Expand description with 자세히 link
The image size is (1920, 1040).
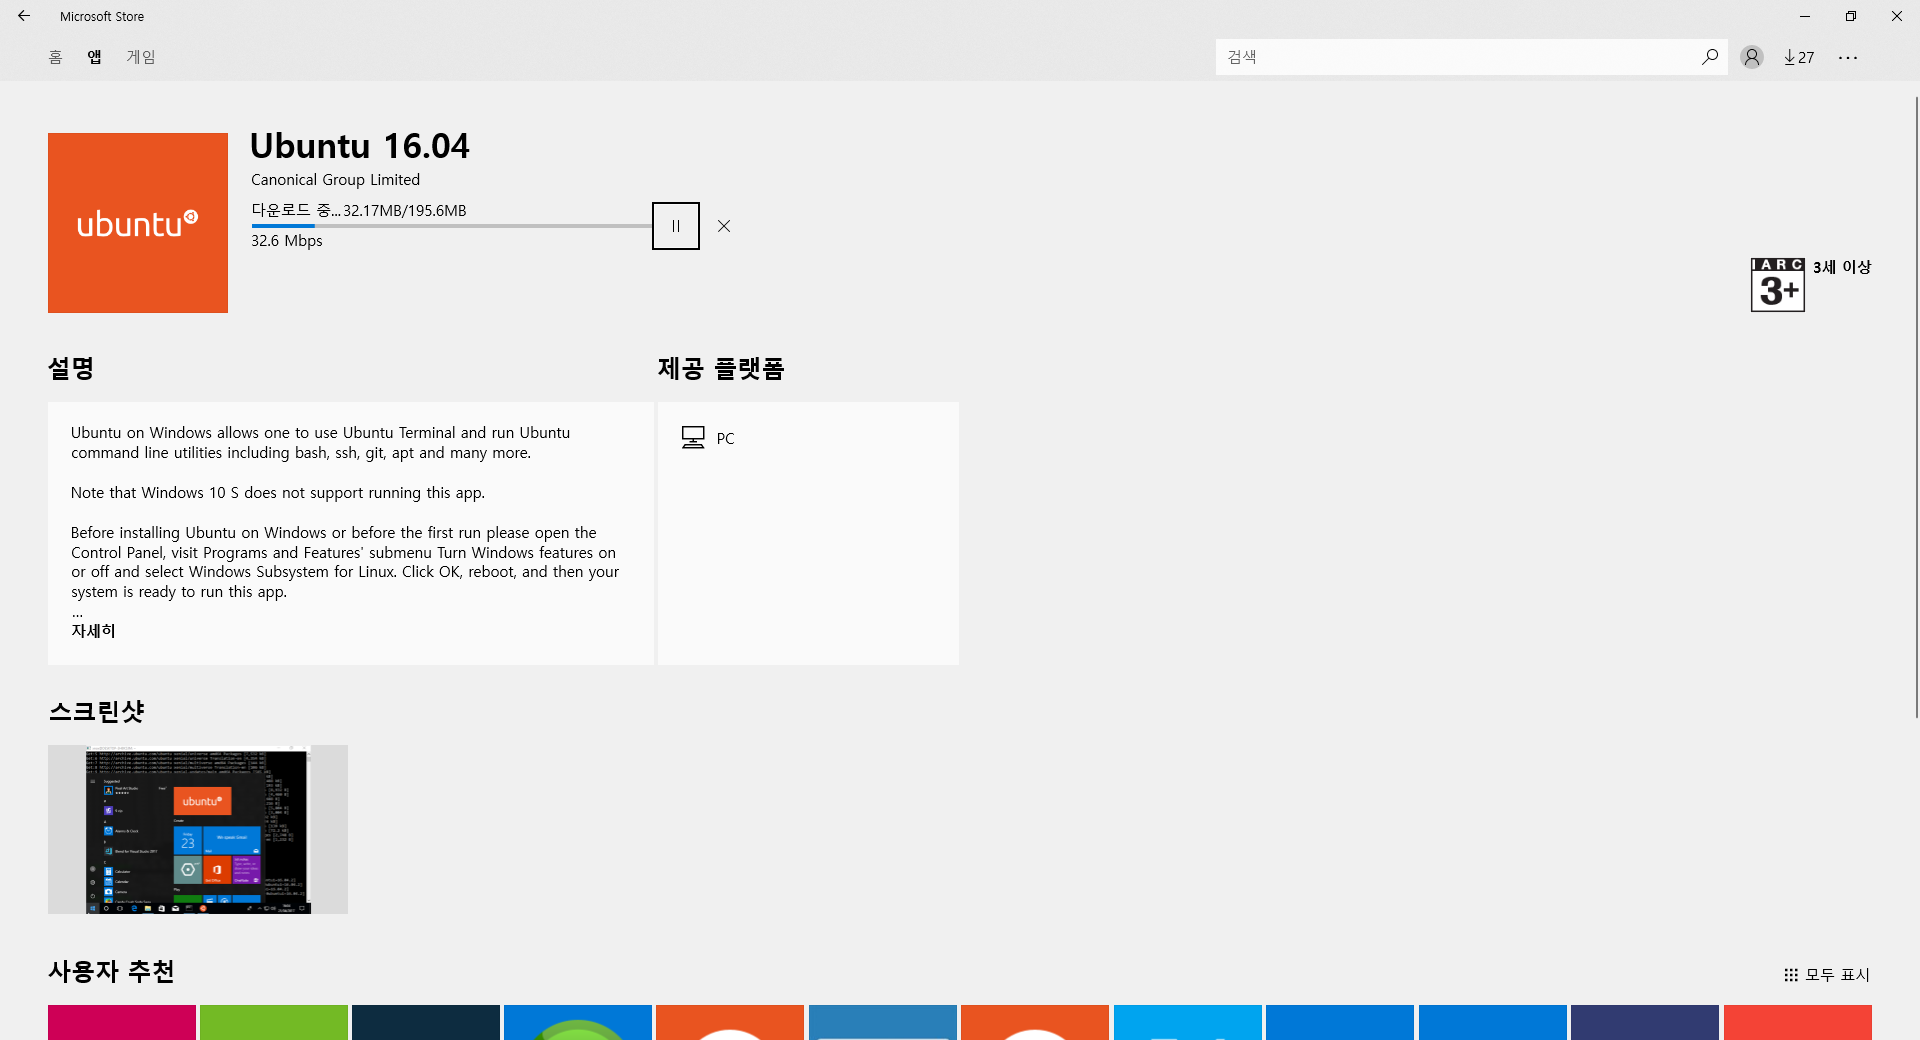click(x=93, y=631)
